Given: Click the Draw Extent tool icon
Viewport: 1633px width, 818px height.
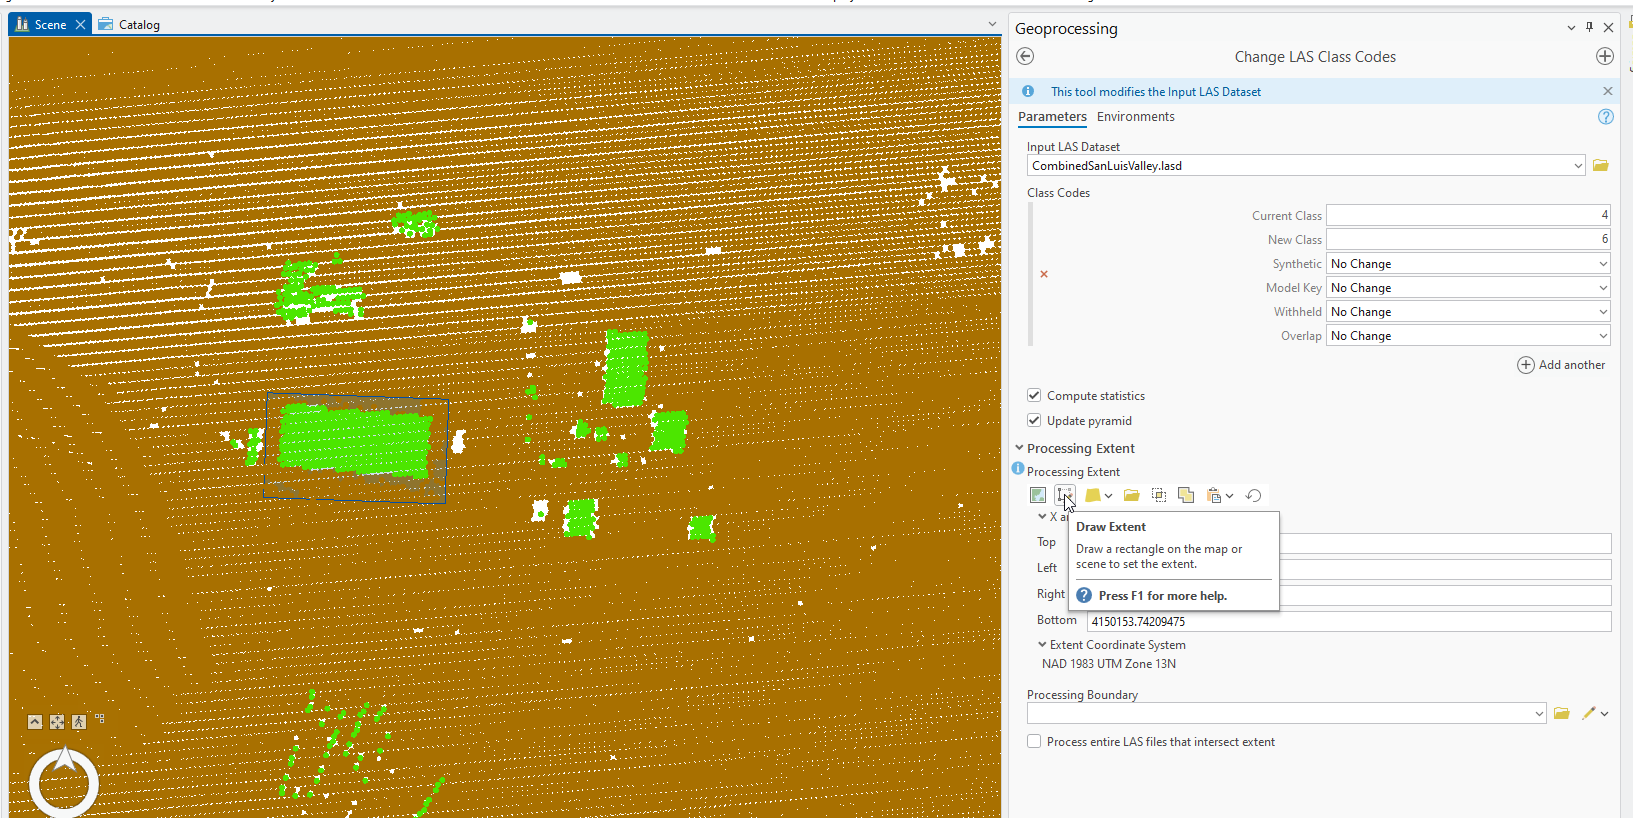Looking at the screenshot, I should point(1064,495).
